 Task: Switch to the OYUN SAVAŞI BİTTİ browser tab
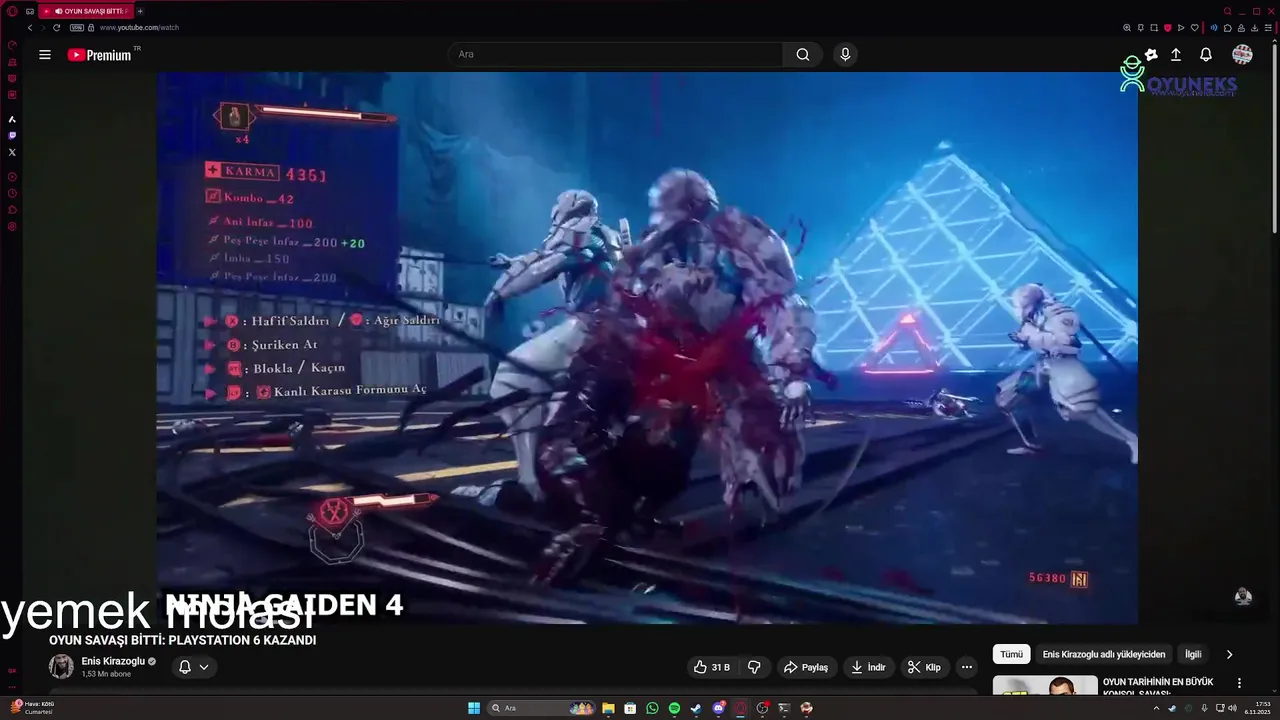(85, 11)
